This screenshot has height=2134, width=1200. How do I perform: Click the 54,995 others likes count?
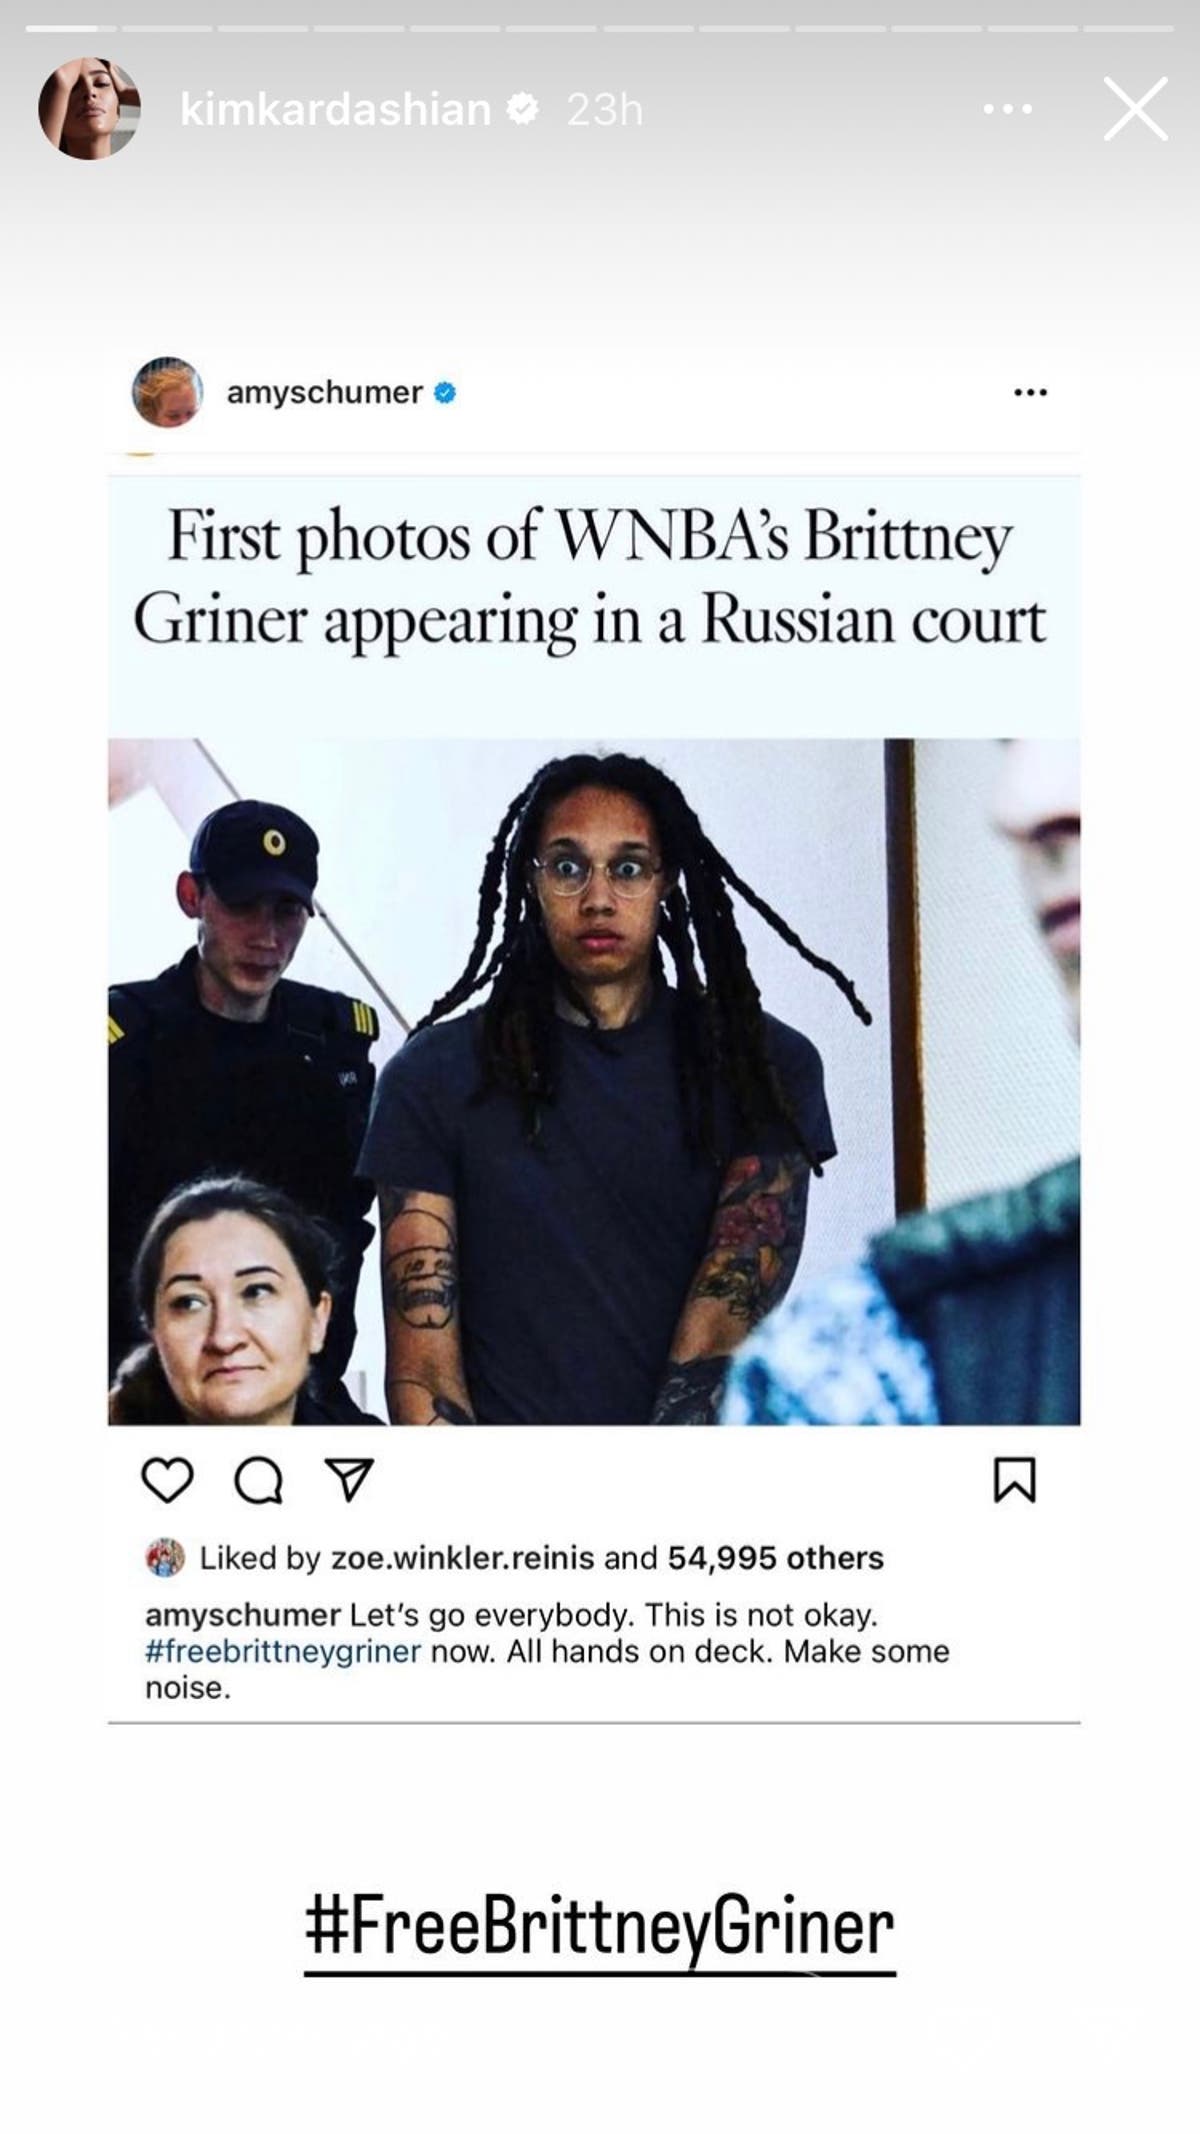click(775, 1558)
